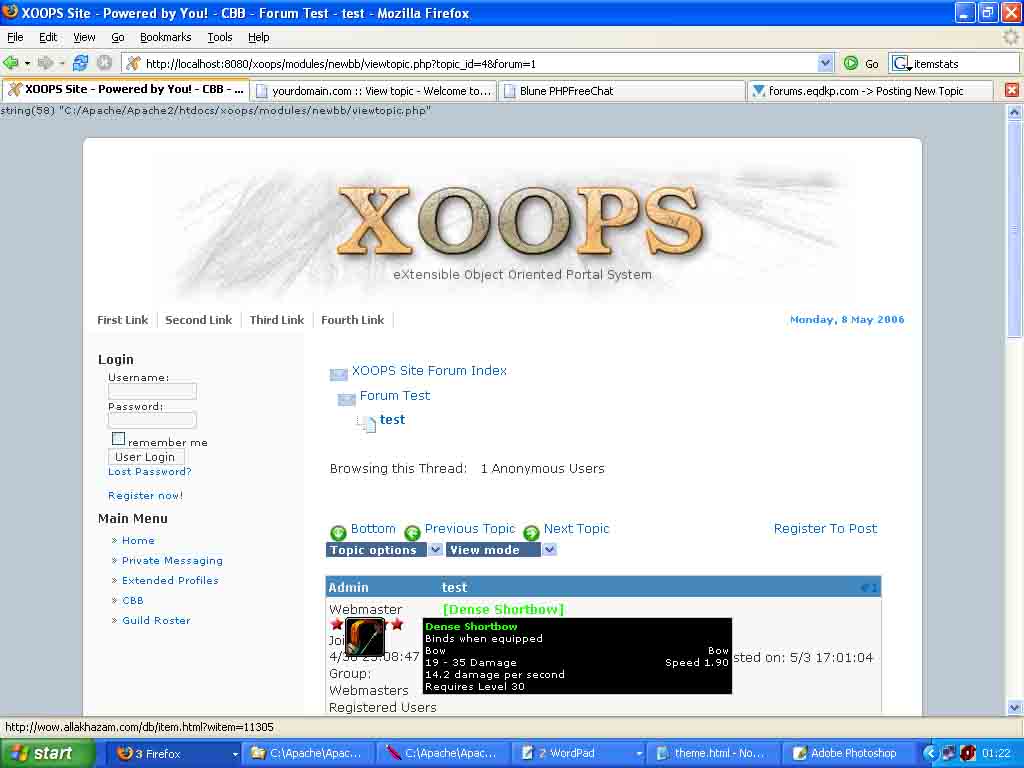1024x768 pixels.
Task: Click the Forward arrow button
Action: [45, 63]
